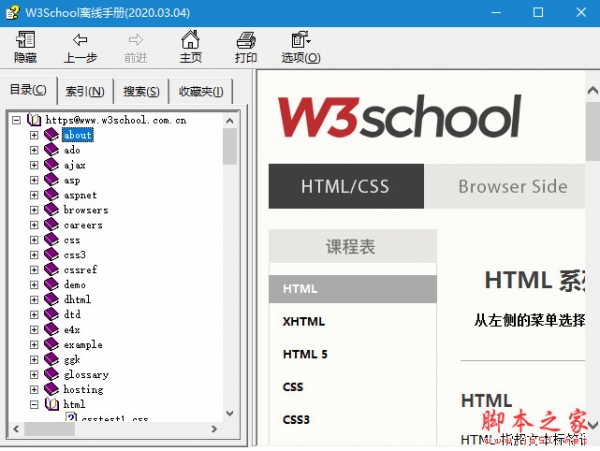This screenshot has height=451, width=600.
Task: Go back with the 上一步 arrow
Action: coord(80,39)
